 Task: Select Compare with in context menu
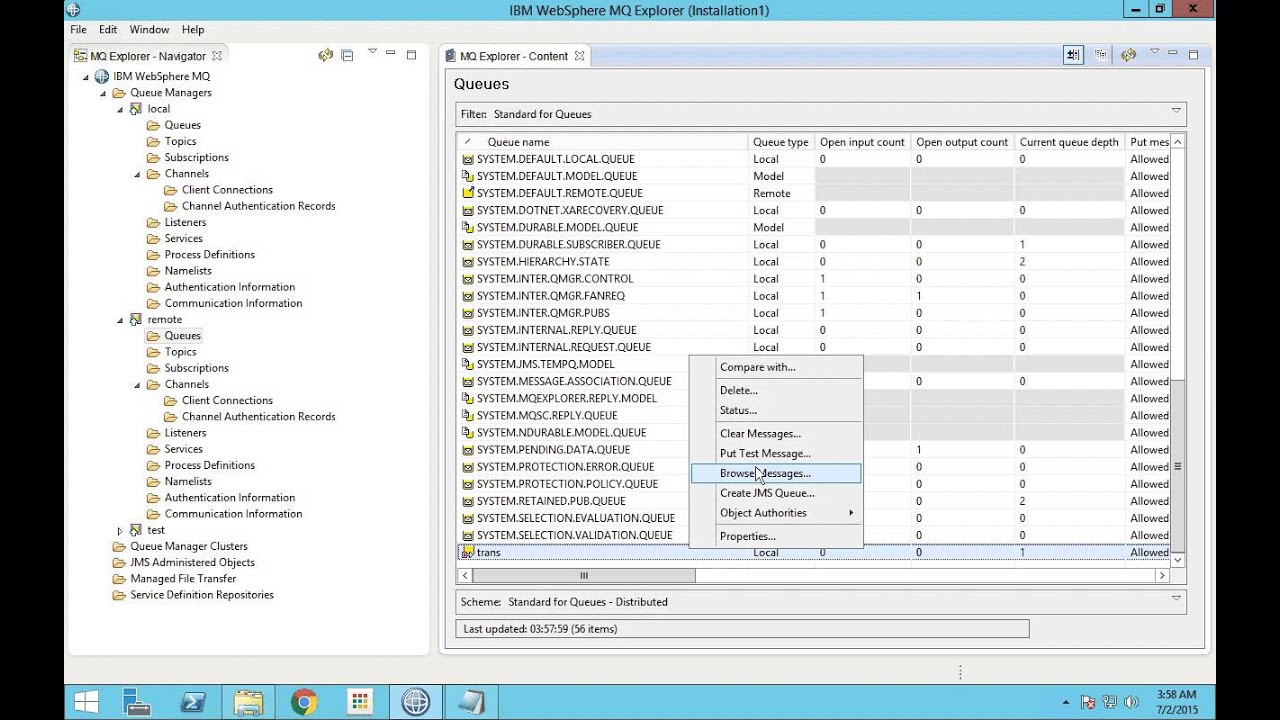click(x=776, y=367)
